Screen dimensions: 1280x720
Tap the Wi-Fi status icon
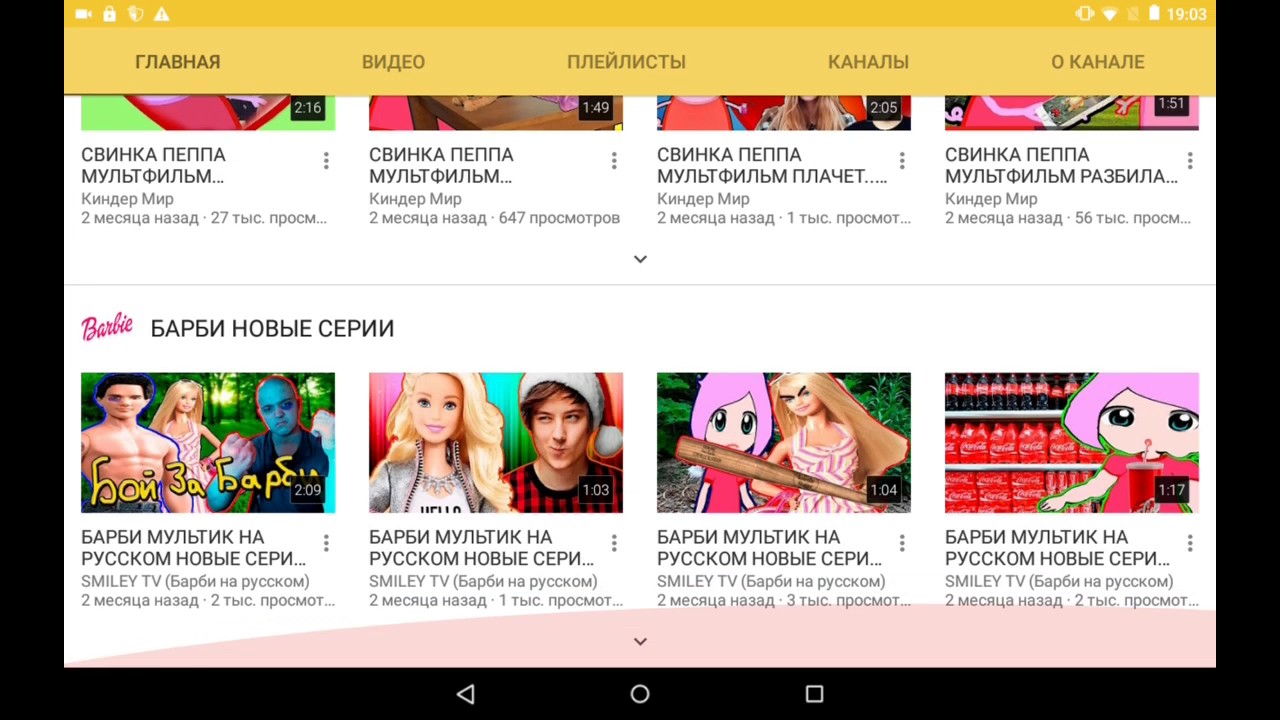click(1110, 14)
